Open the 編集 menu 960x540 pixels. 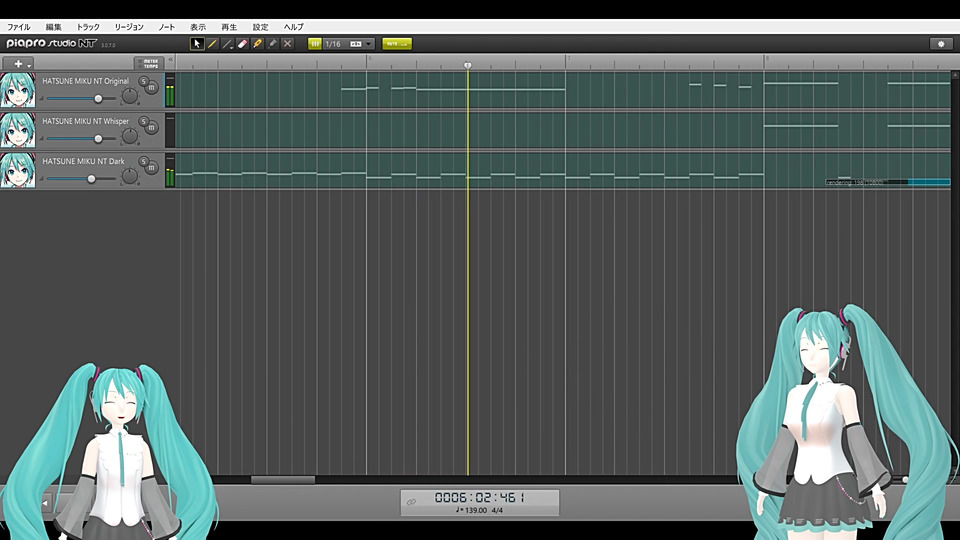53,27
